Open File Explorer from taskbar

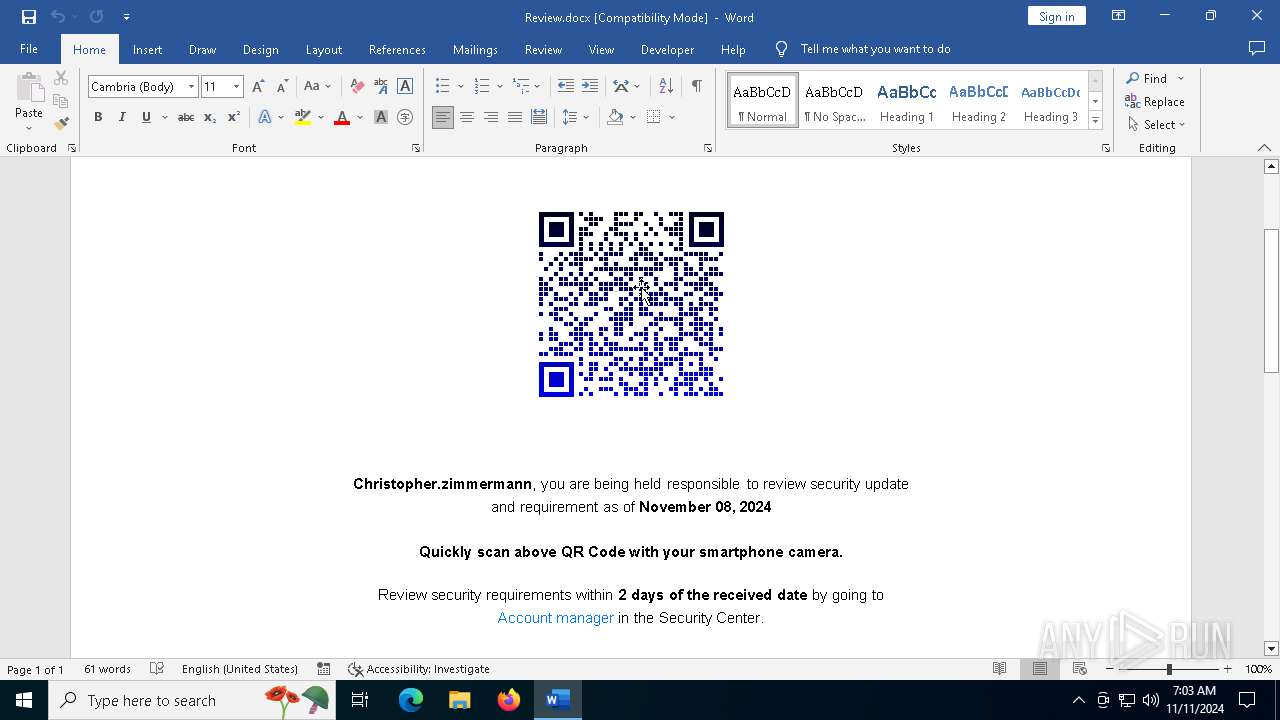pyautogui.click(x=460, y=700)
